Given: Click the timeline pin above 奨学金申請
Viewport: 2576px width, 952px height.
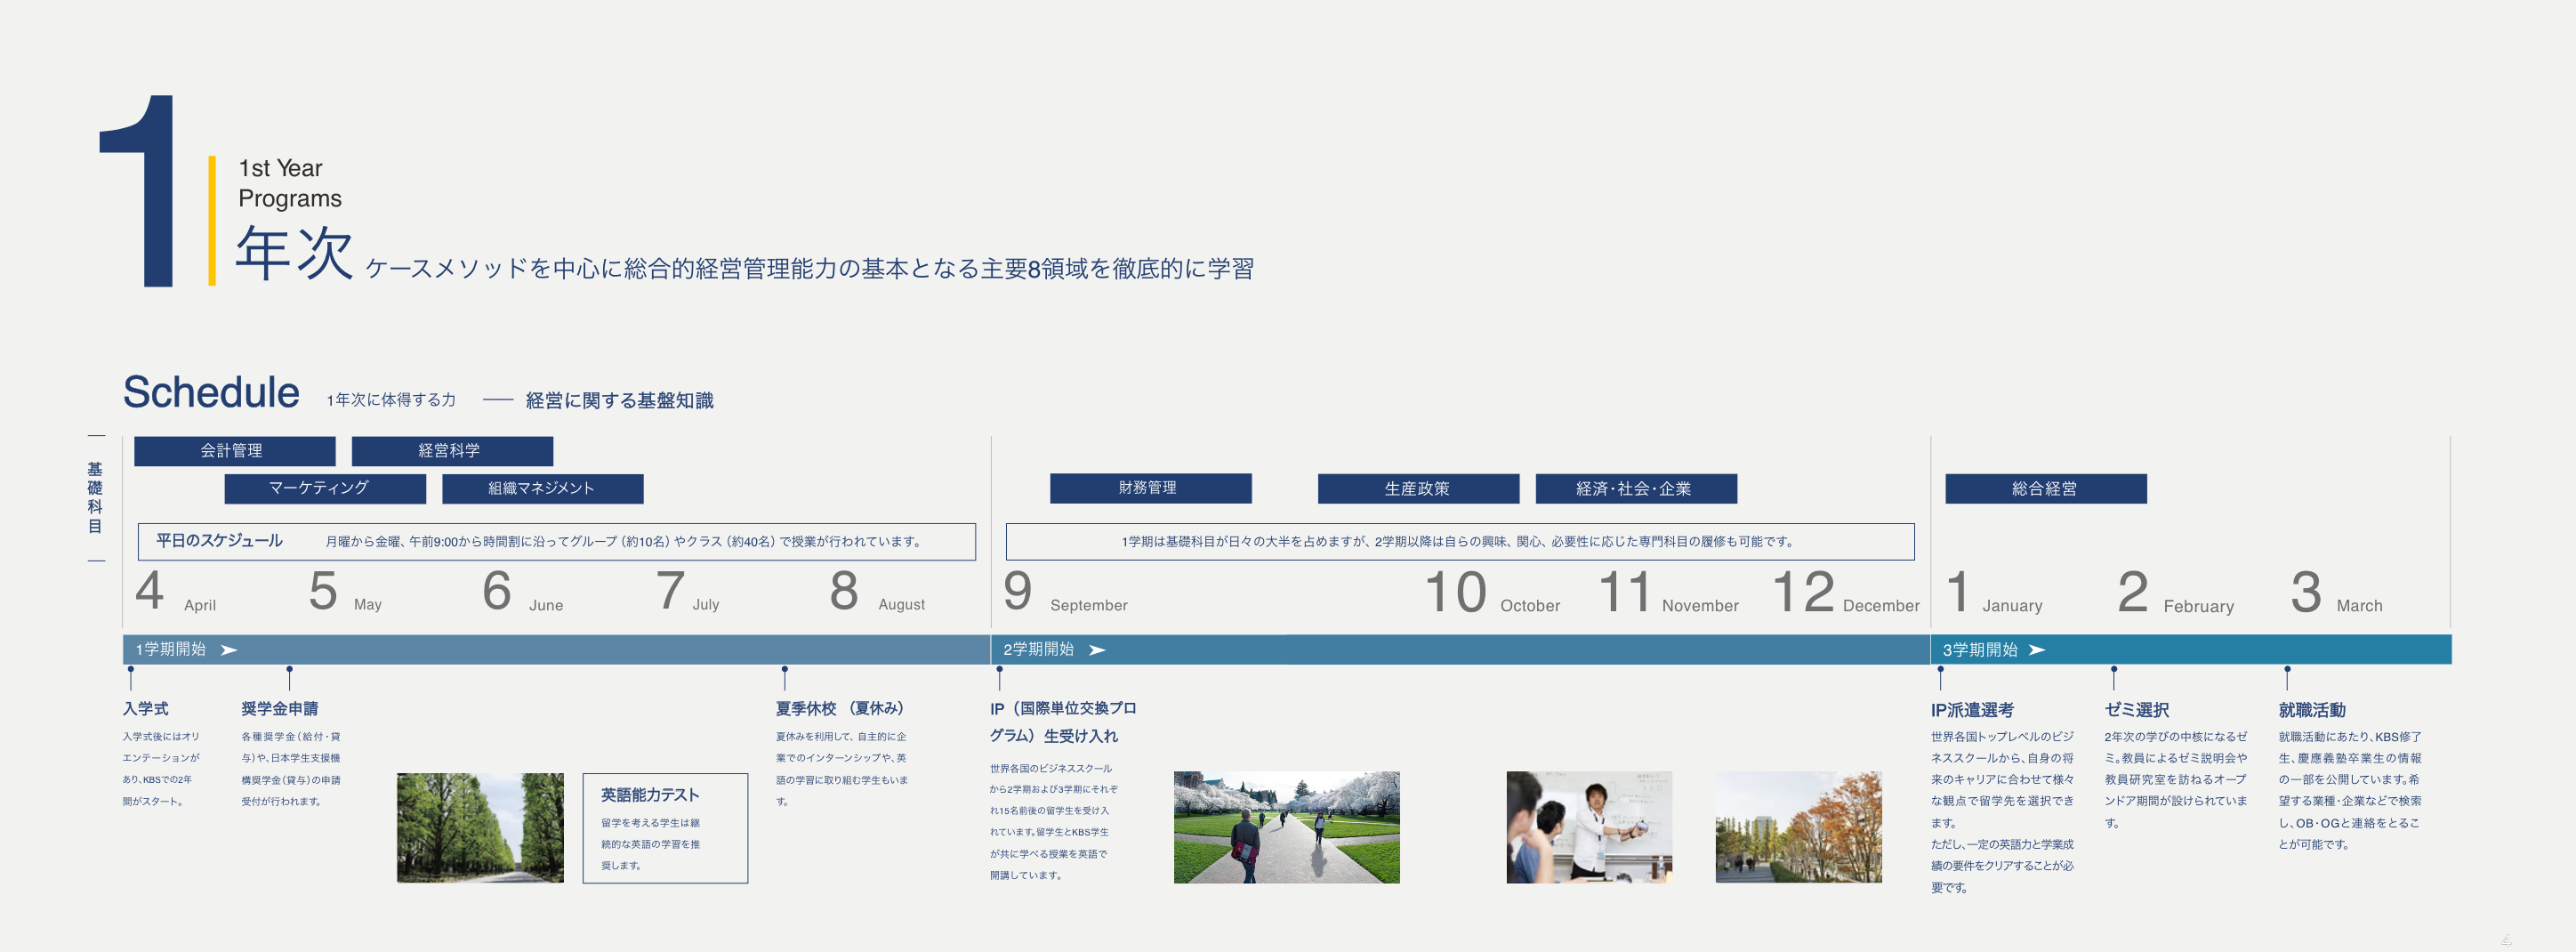Looking at the screenshot, I should pos(289,677).
